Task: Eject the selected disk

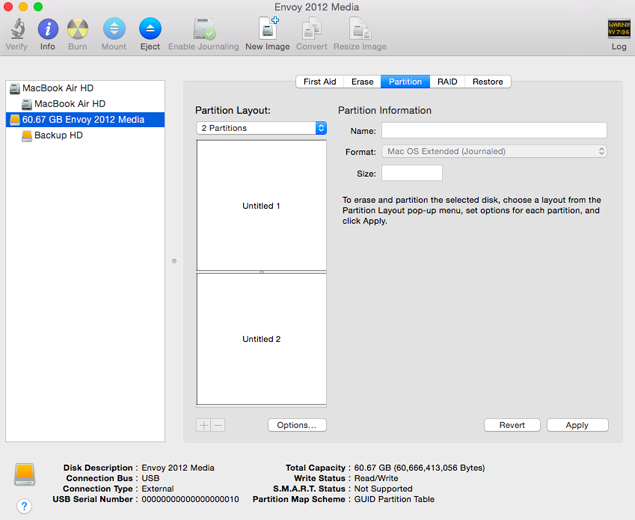Action: click(x=150, y=29)
